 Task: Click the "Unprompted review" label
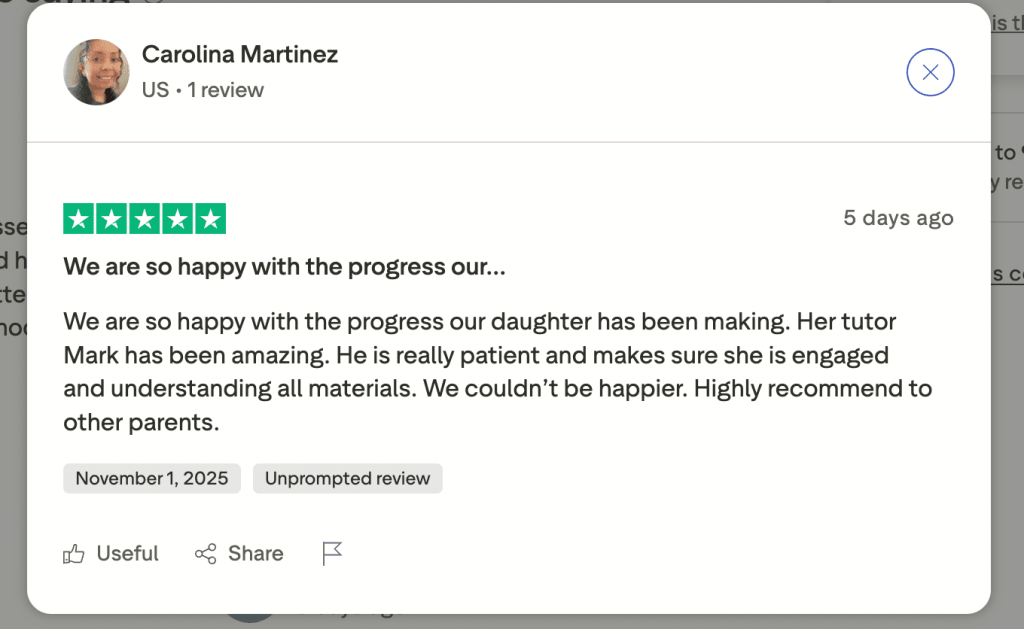pos(347,478)
